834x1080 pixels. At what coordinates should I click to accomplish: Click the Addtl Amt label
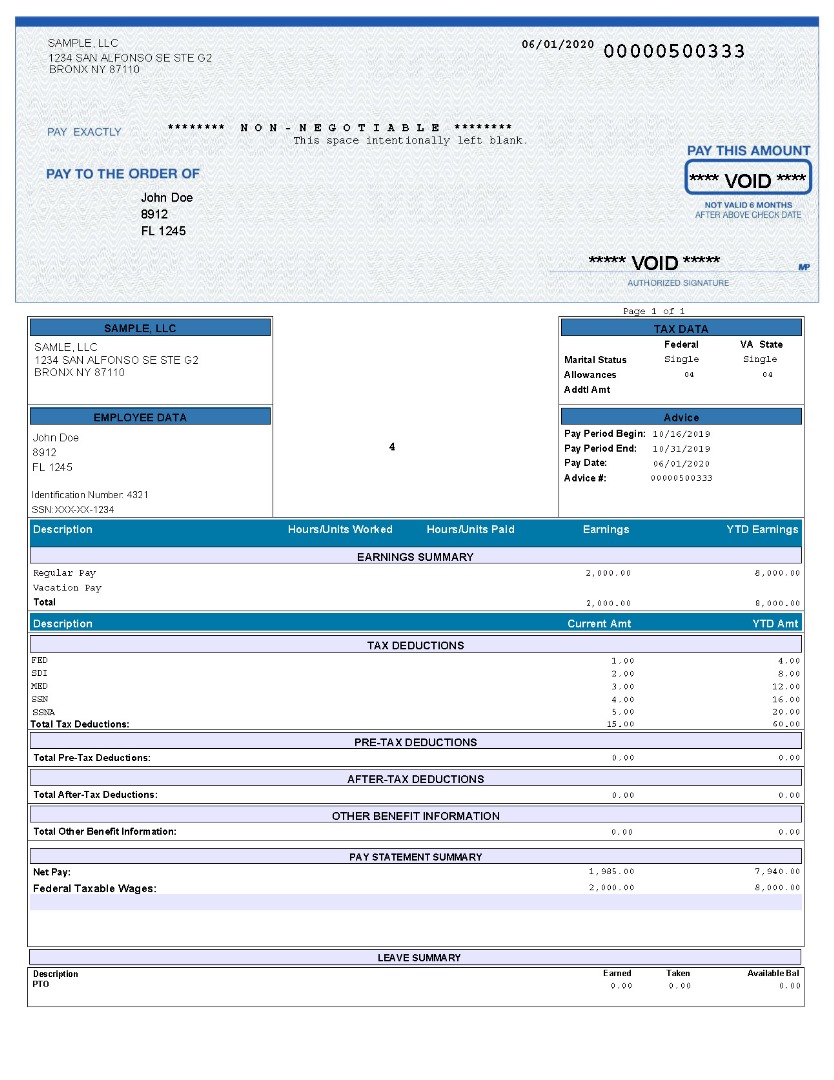[x=587, y=389]
